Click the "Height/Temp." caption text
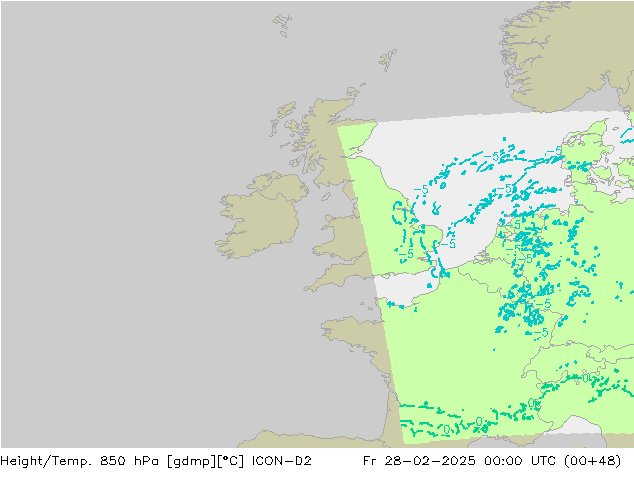This screenshot has width=634, height=490. (46, 461)
